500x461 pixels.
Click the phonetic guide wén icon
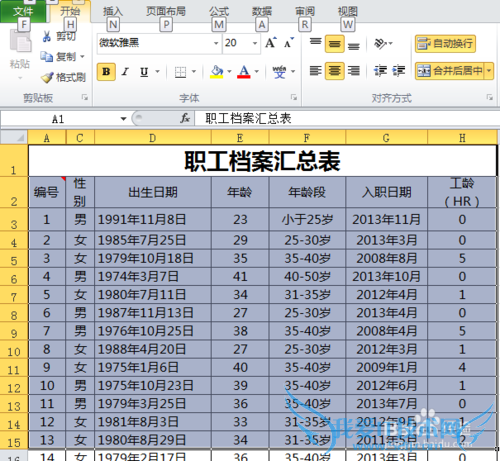279,72
